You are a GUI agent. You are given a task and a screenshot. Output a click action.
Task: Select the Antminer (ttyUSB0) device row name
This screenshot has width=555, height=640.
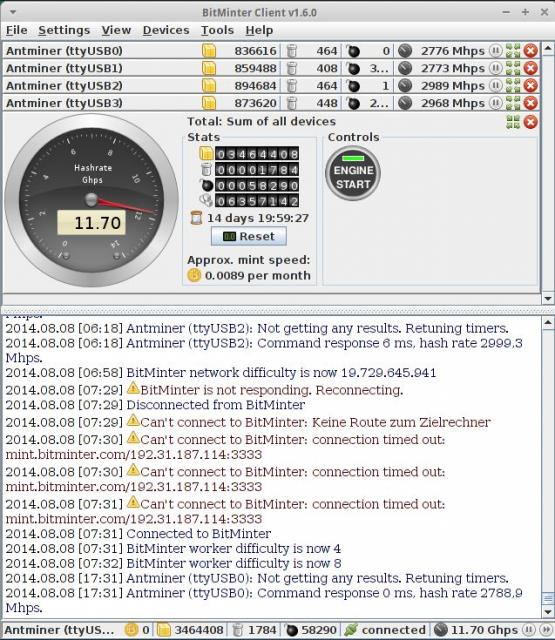point(64,51)
